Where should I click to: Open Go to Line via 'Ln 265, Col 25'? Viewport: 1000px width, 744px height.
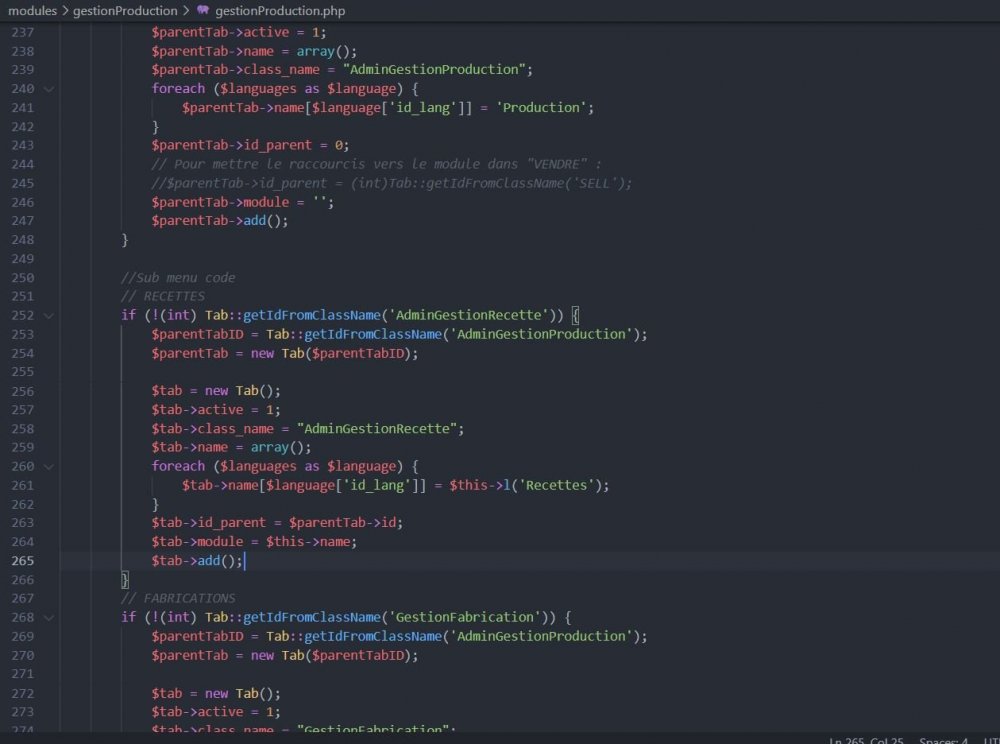coord(865,740)
